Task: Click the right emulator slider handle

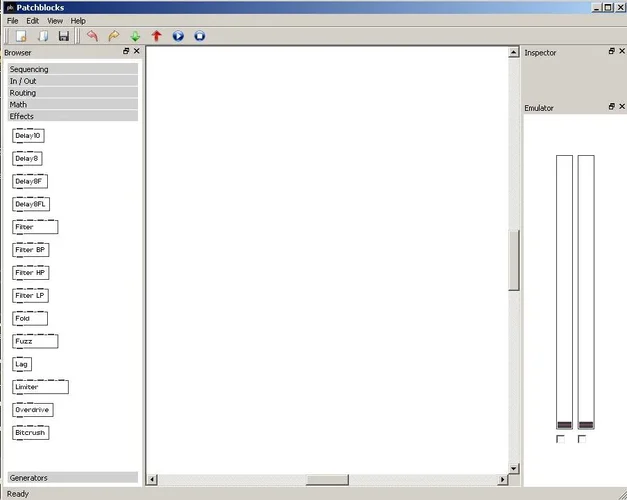Action: [586, 425]
